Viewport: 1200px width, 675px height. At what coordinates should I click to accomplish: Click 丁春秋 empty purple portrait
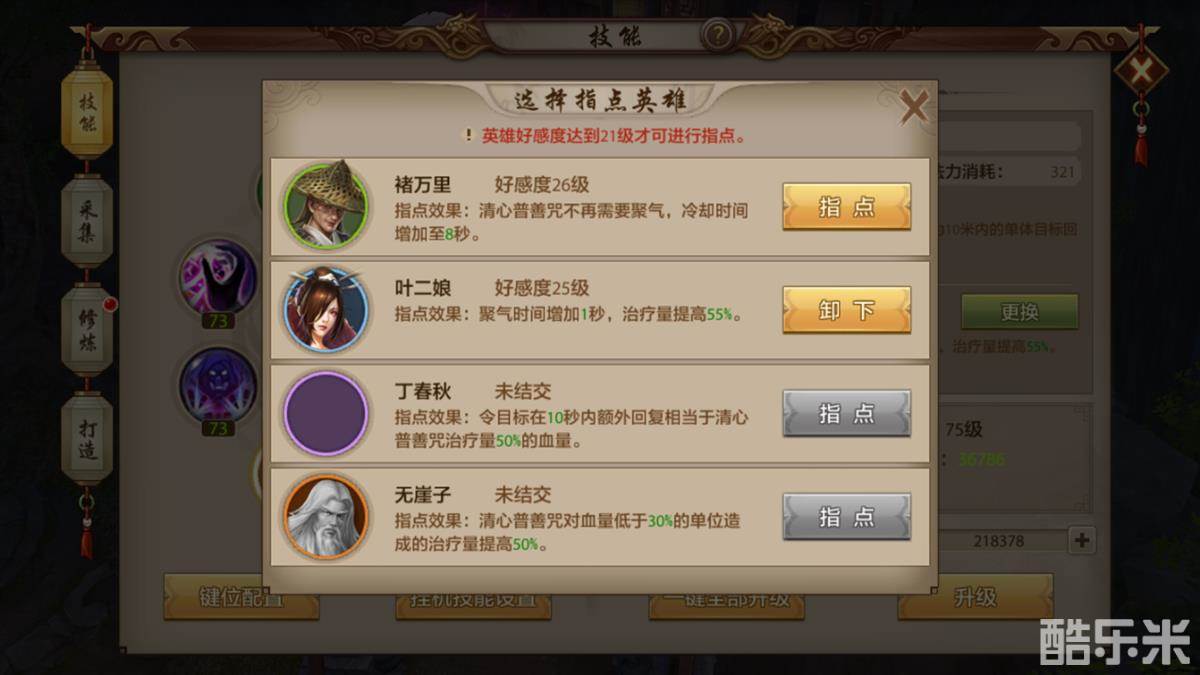326,413
